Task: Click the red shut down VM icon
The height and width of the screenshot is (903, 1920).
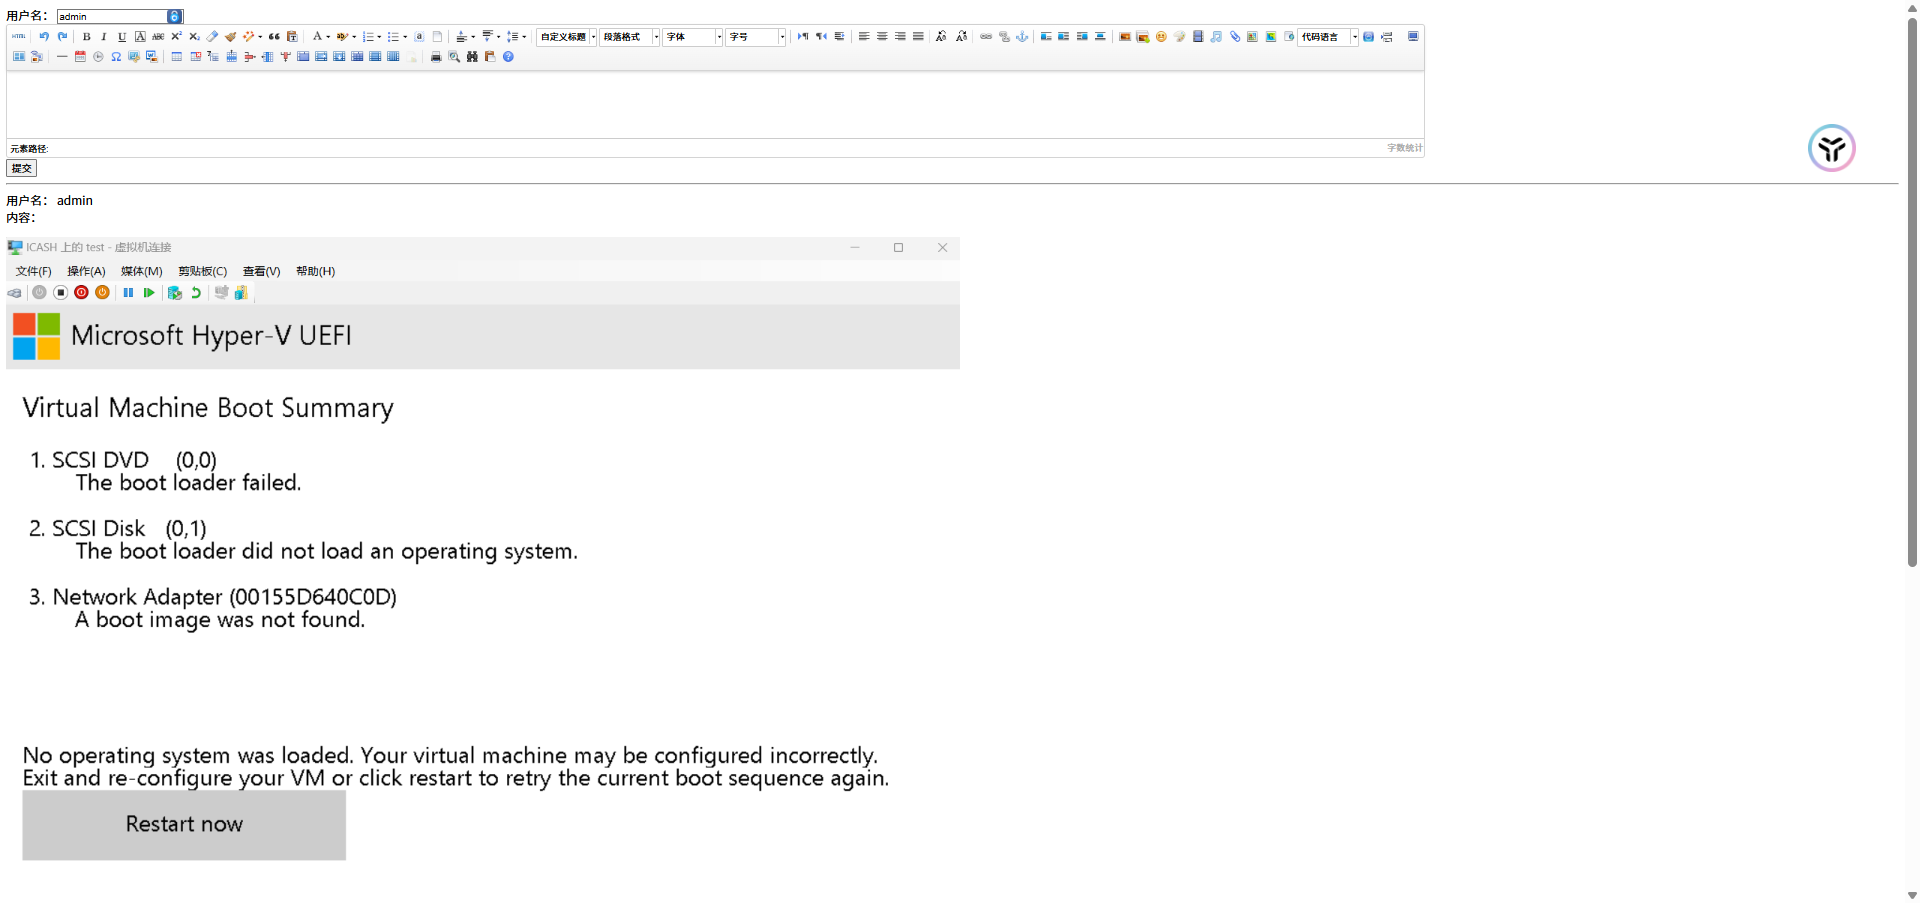Action: point(81,293)
